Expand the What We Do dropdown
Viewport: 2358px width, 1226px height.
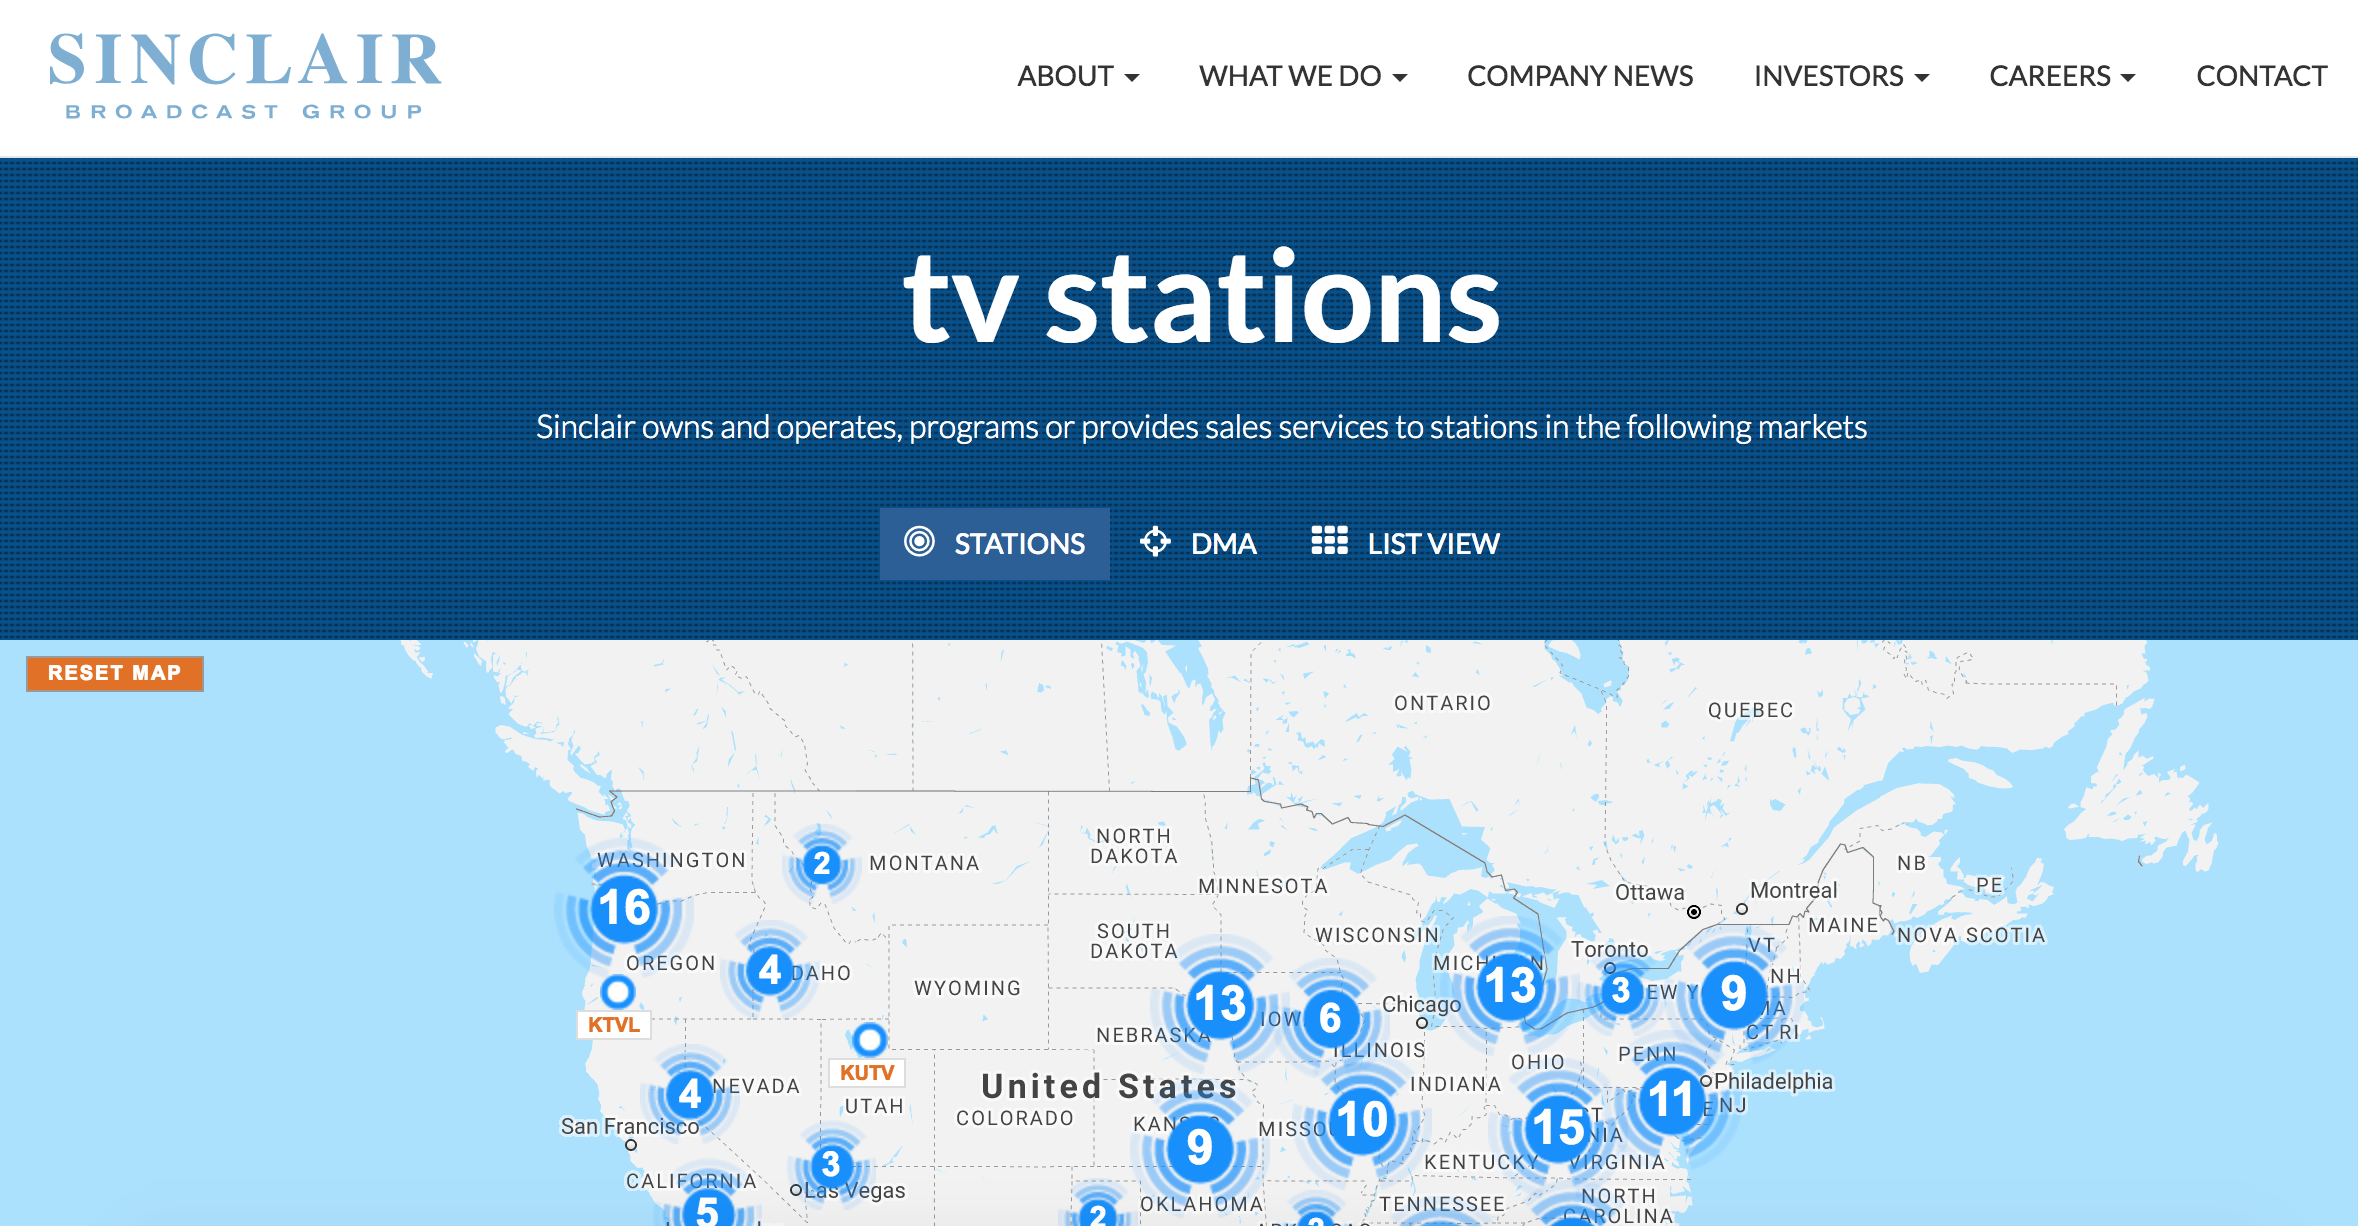click(1302, 76)
